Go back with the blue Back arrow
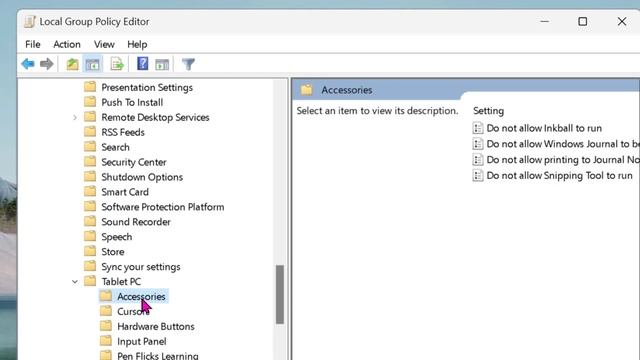 [x=28, y=64]
